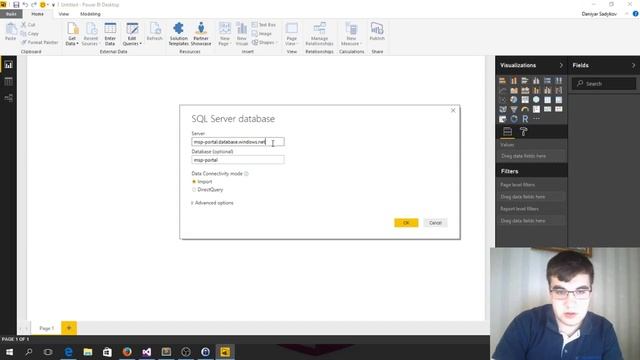
Task: Click Cancel in SQL Server dialog
Action: (x=435, y=223)
